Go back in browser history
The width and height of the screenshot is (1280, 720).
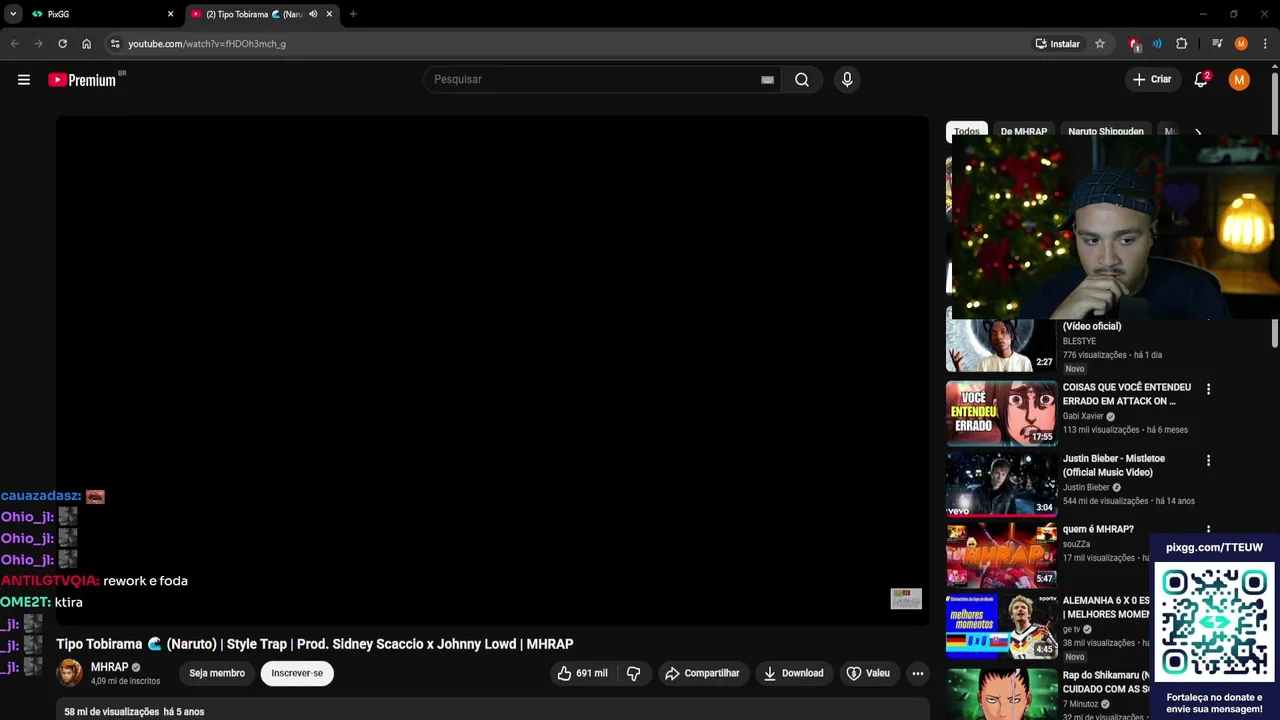click(x=14, y=44)
